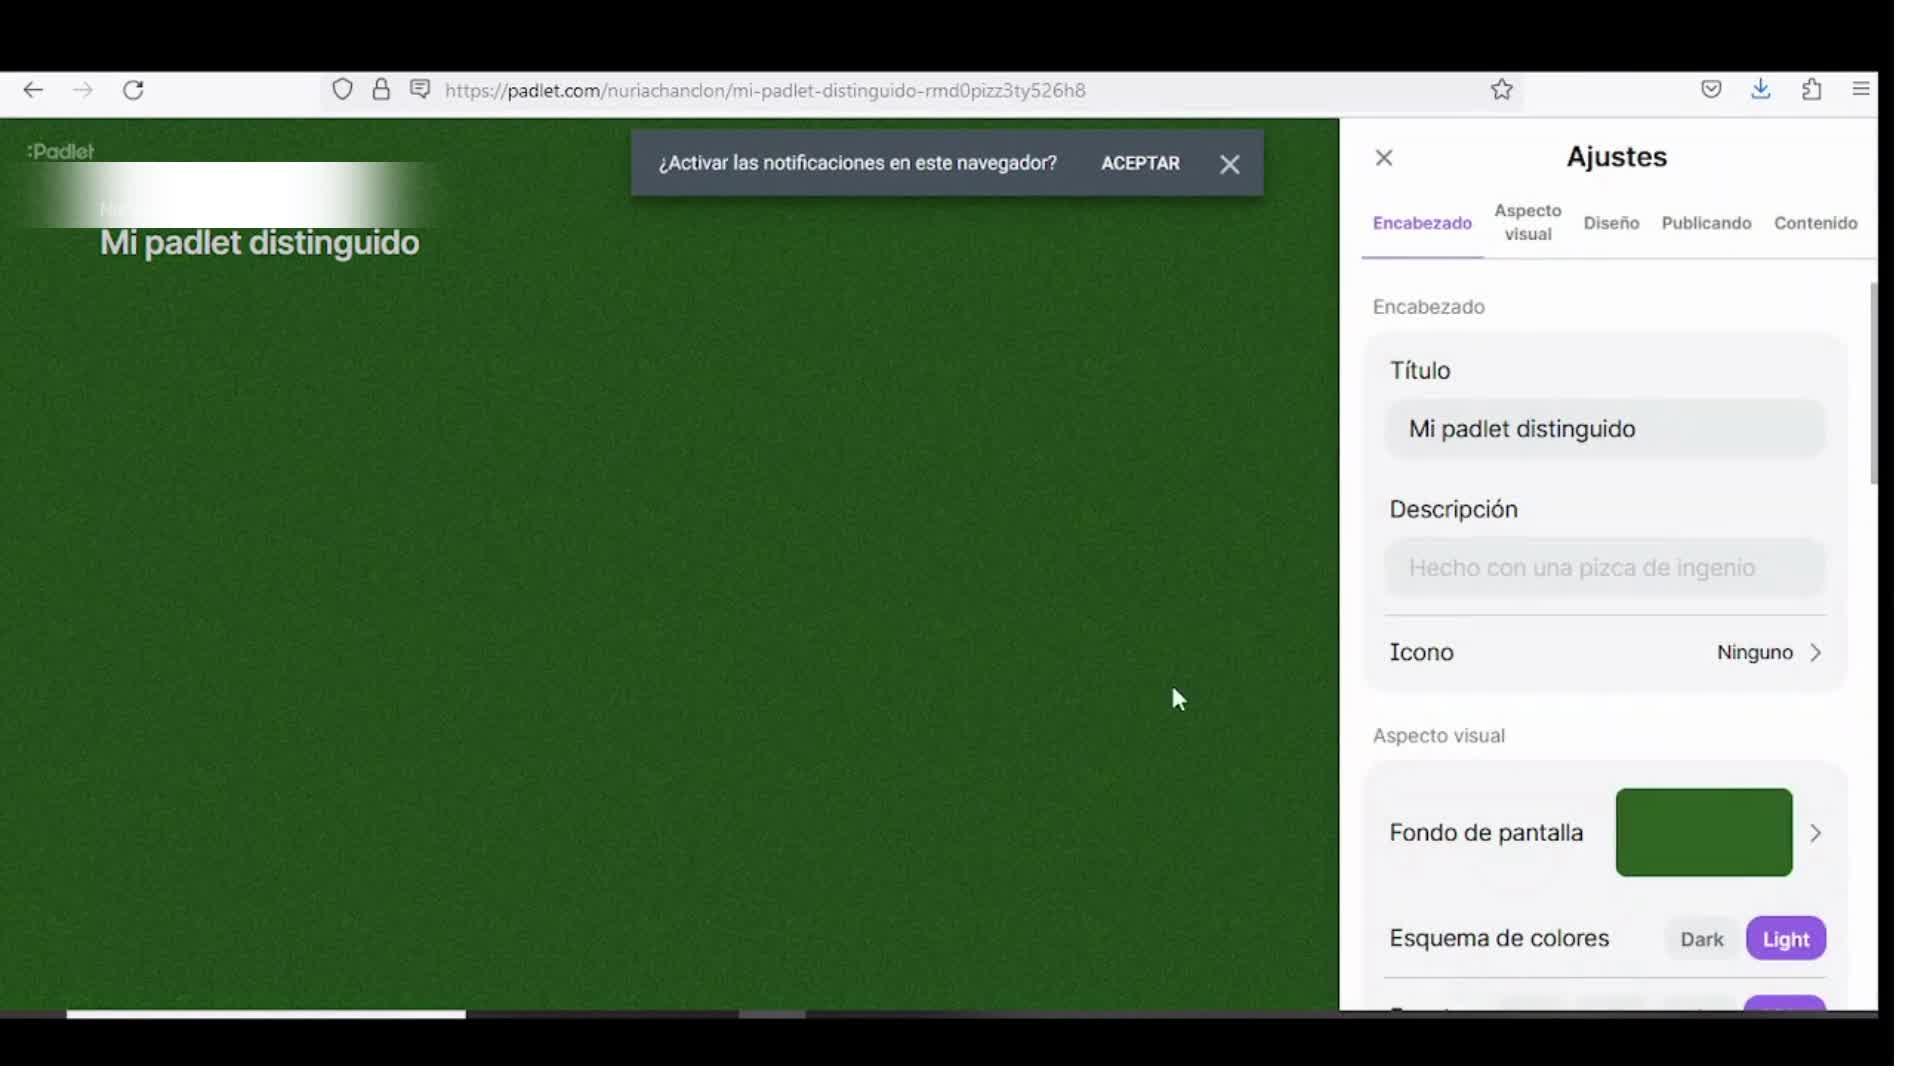Open wallpaper options via chevron
Image resolution: width=1920 pixels, height=1080 pixels.
1815,834
